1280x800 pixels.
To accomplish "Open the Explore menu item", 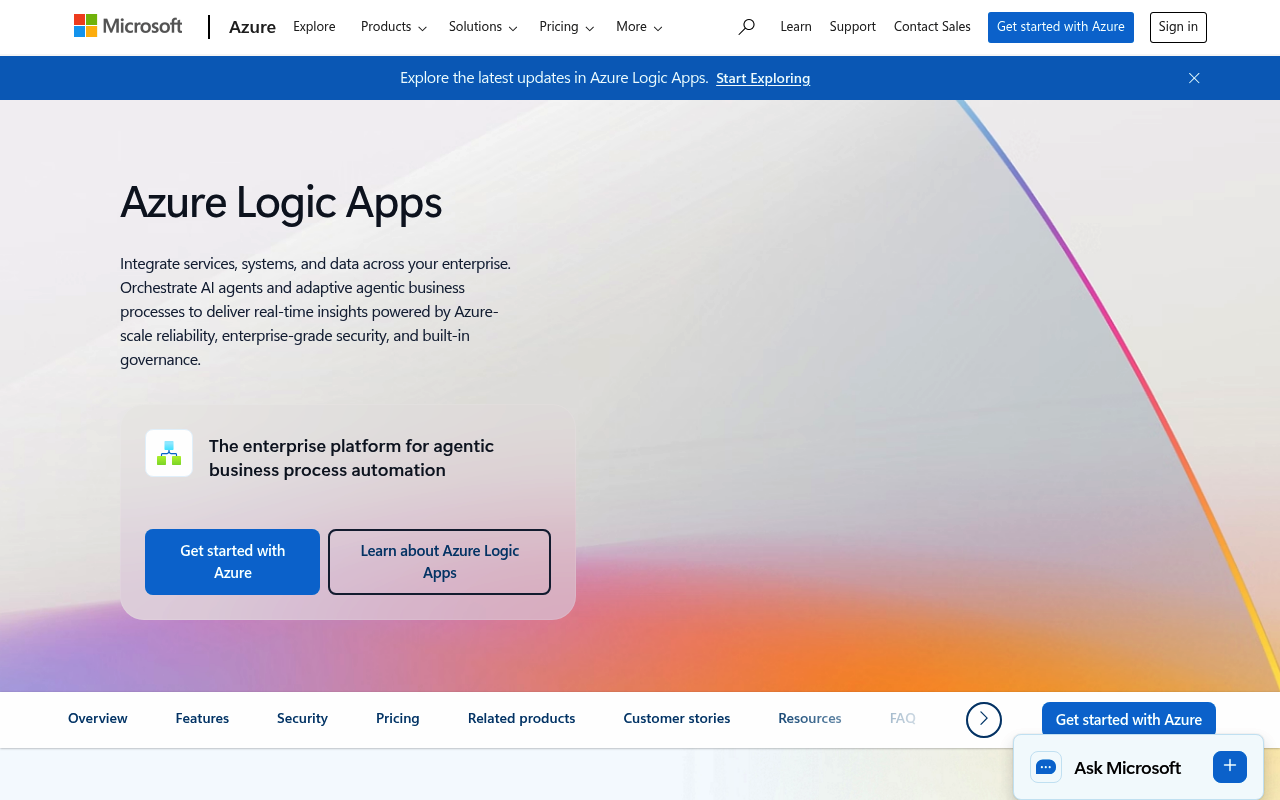I will coord(314,27).
